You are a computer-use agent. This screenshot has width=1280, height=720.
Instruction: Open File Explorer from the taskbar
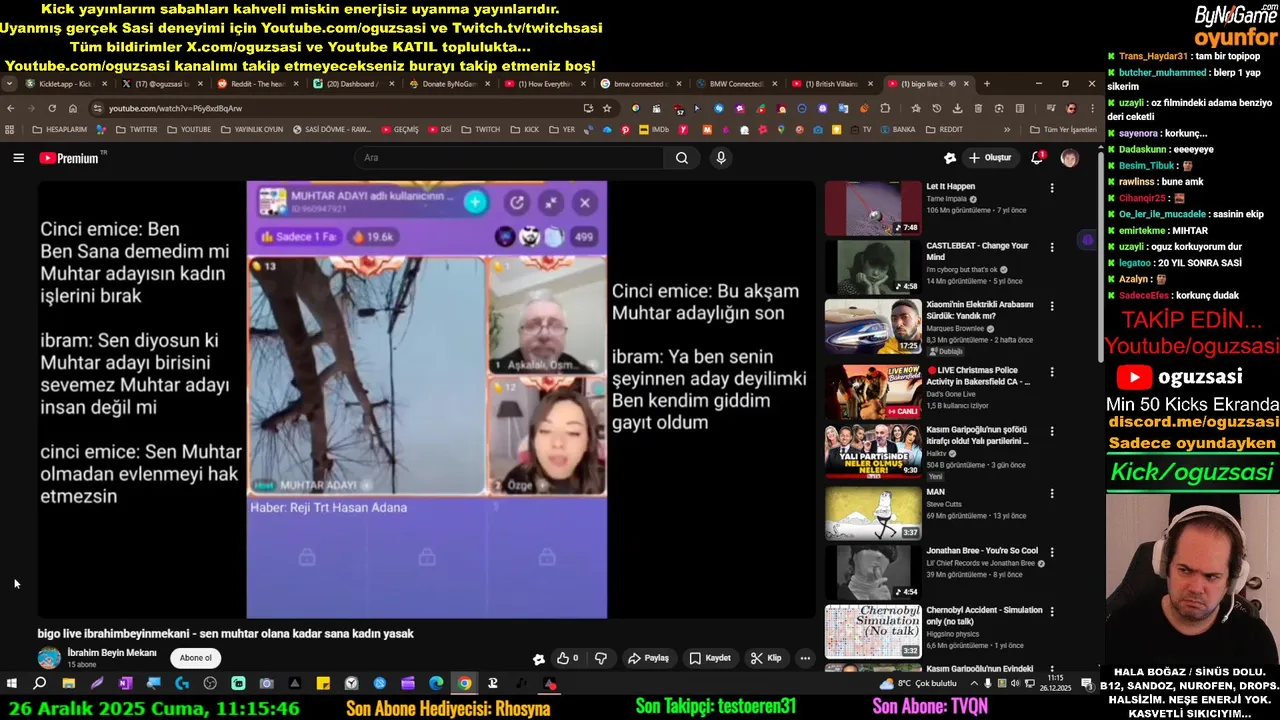click(68, 684)
